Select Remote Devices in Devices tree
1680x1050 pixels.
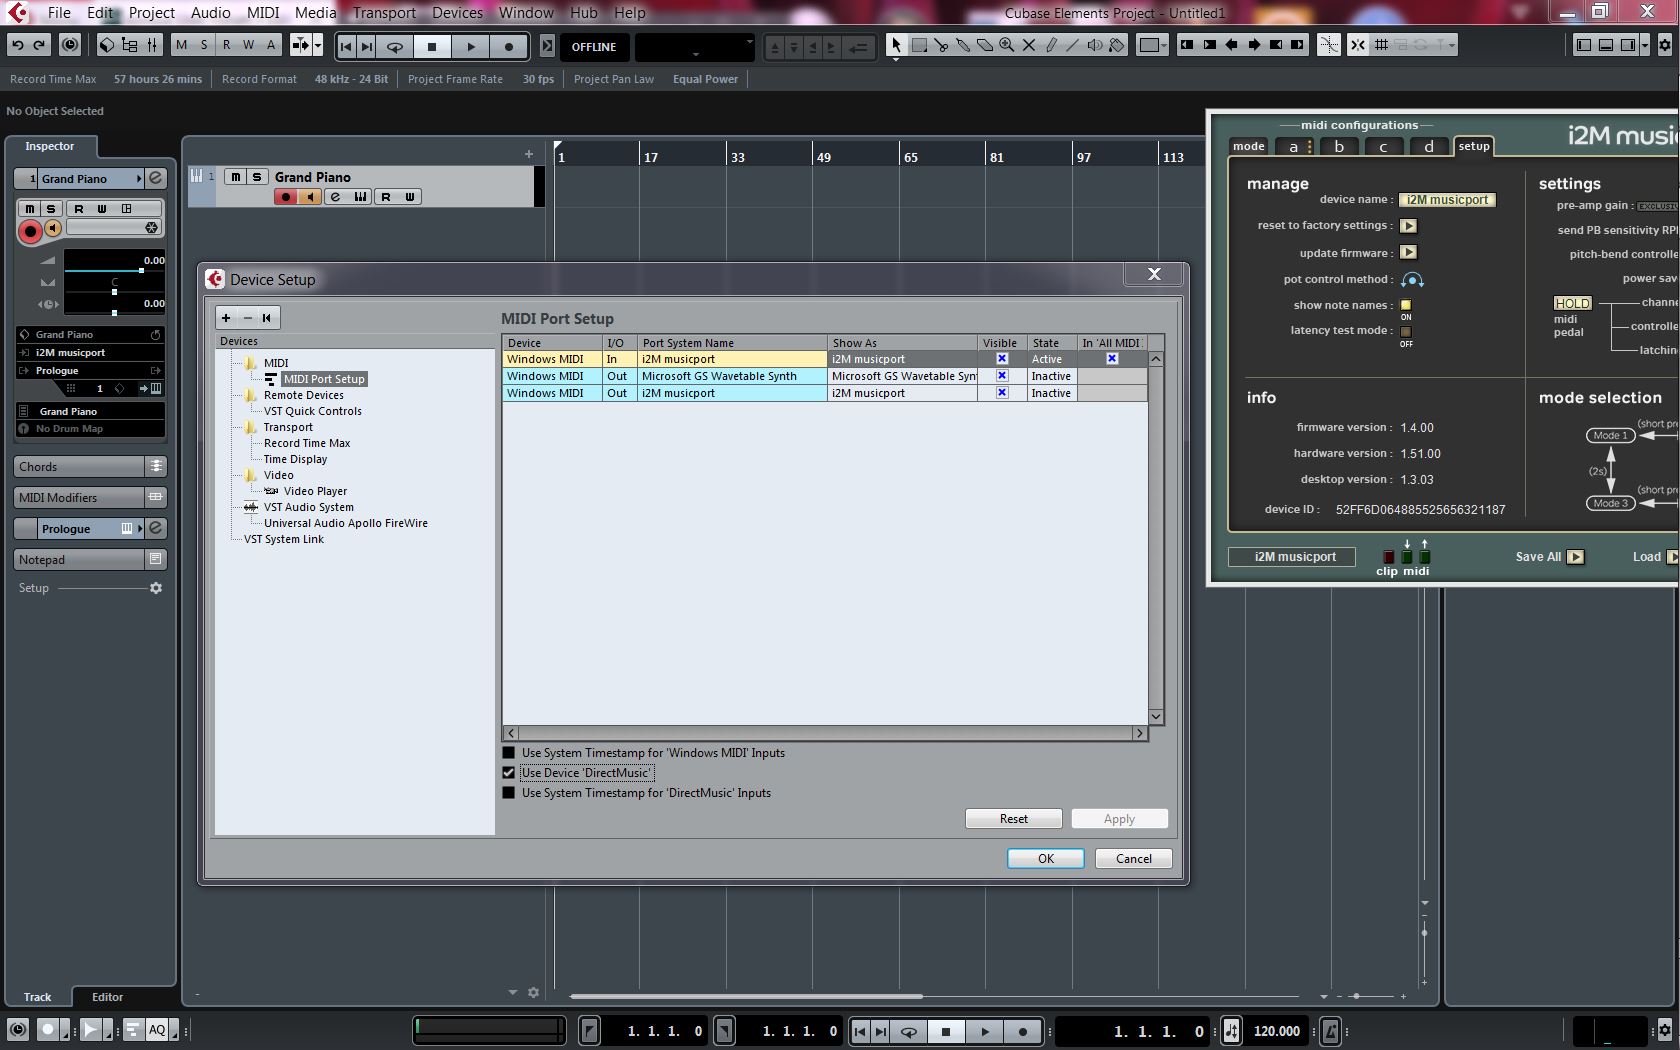(x=304, y=395)
